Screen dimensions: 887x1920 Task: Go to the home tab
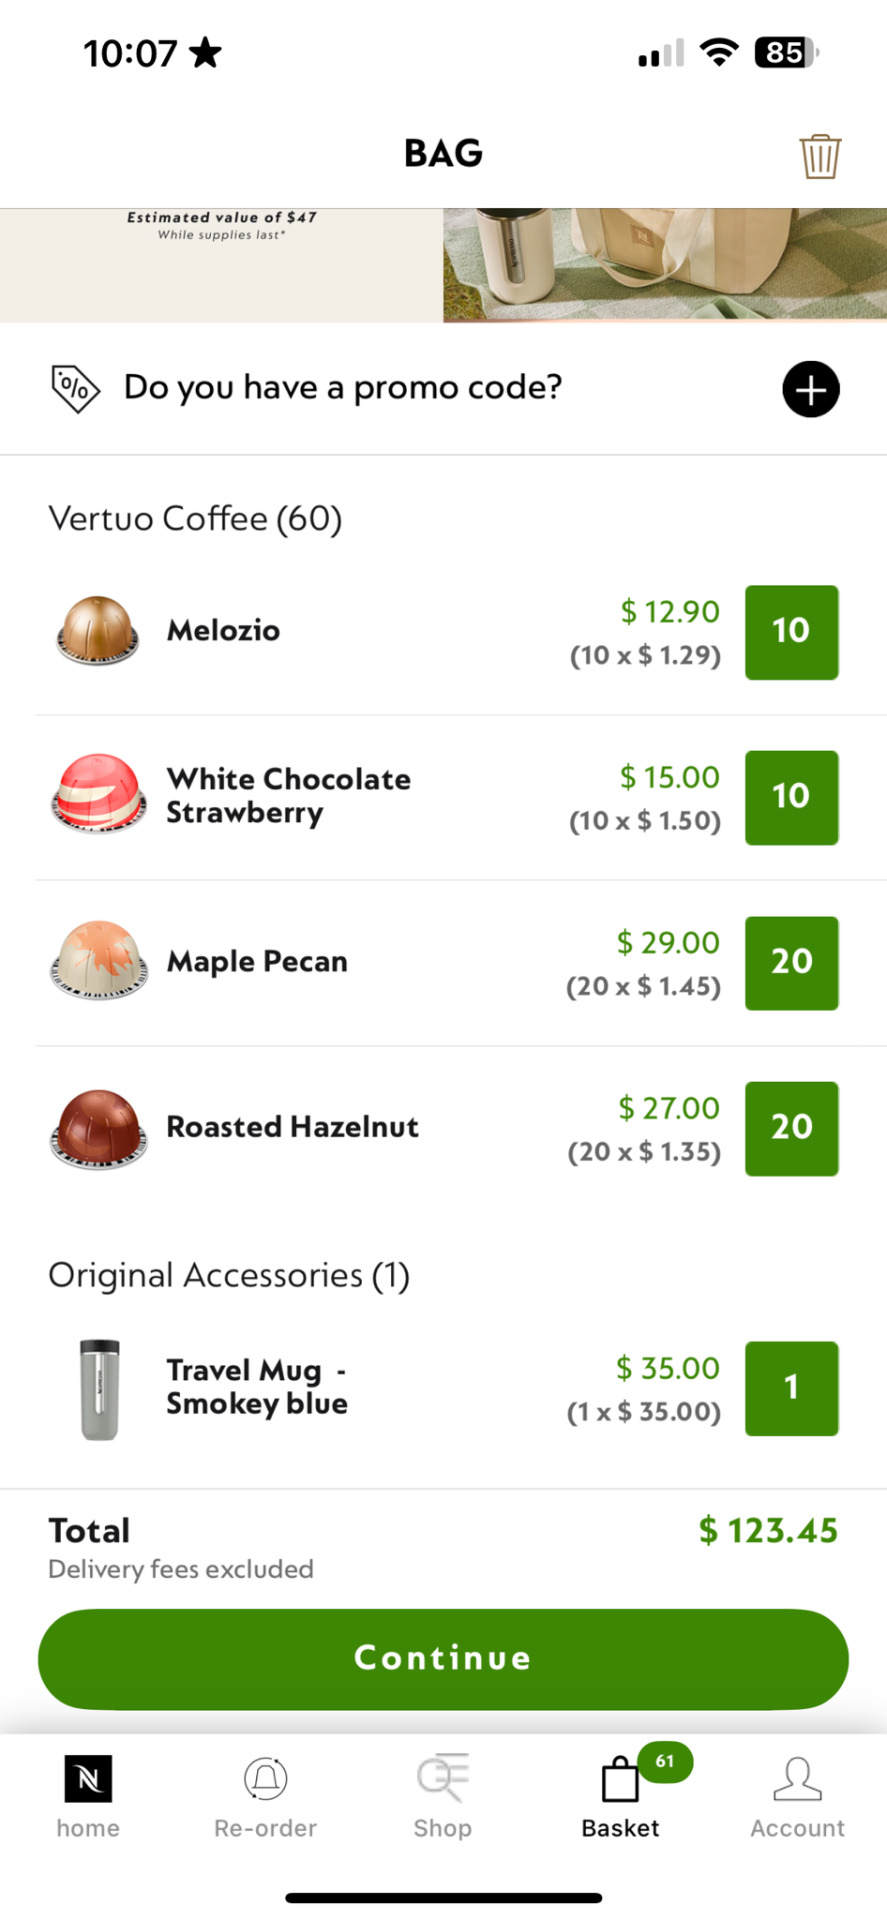click(x=88, y=1796)
